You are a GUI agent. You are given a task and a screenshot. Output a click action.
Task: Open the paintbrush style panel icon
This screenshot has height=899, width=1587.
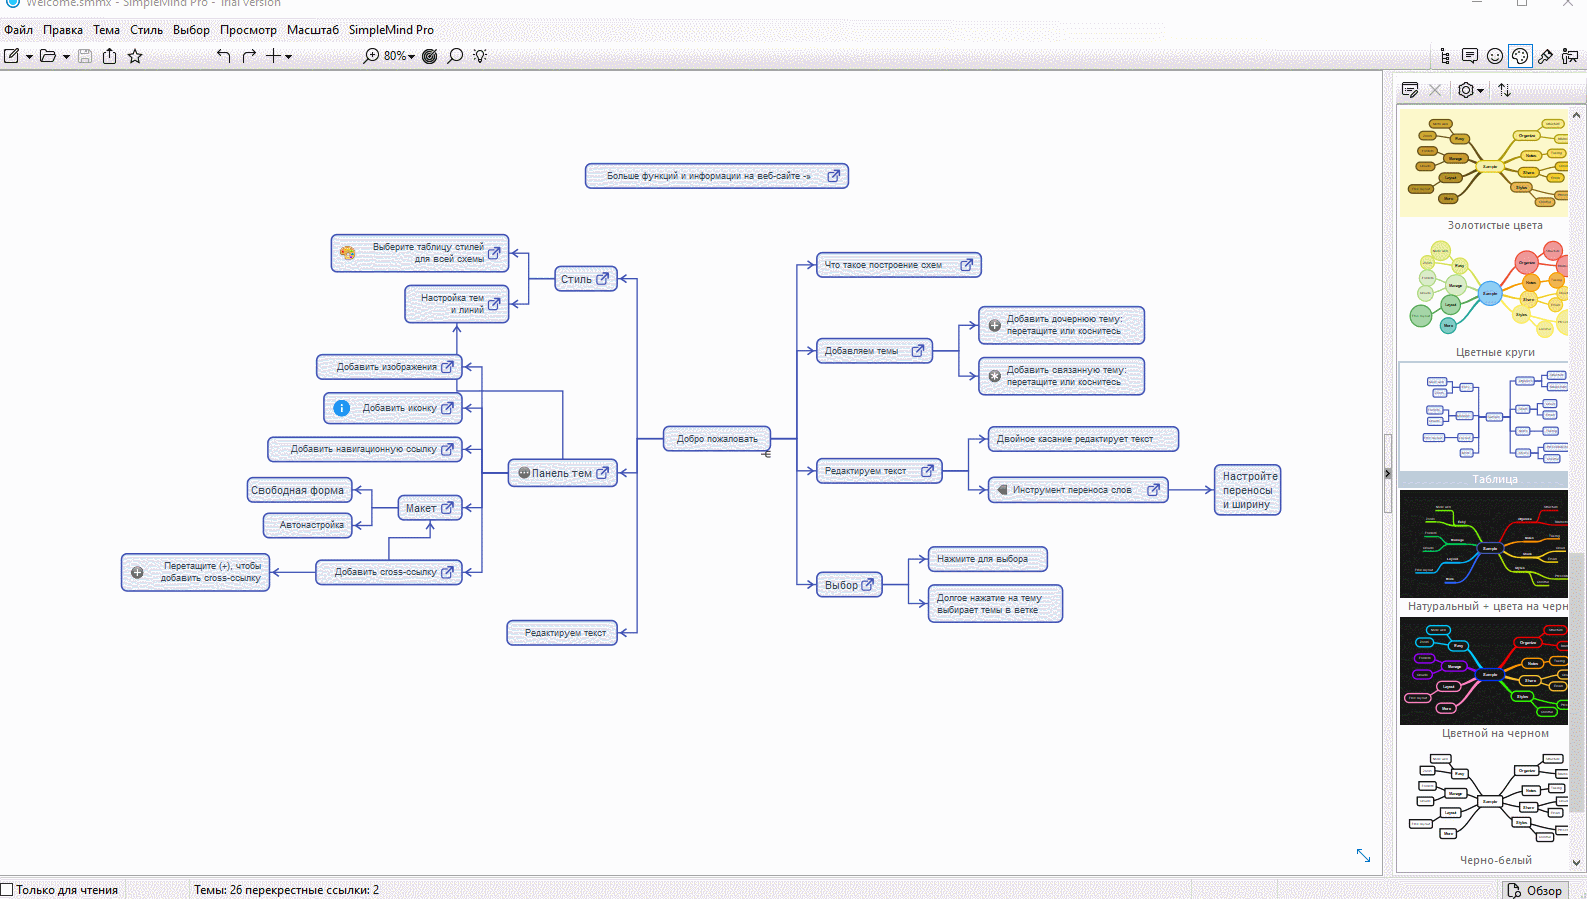(1546, 56)
